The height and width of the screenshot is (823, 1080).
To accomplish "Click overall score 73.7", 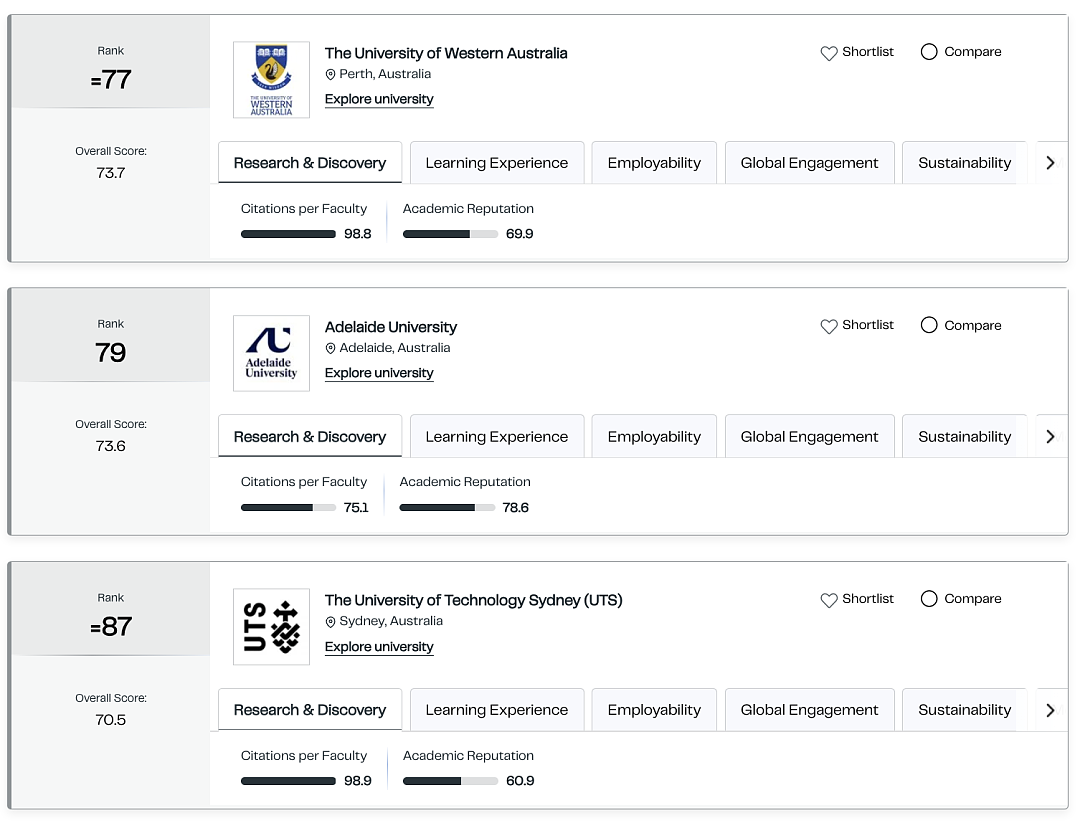I will coord(111,173).
